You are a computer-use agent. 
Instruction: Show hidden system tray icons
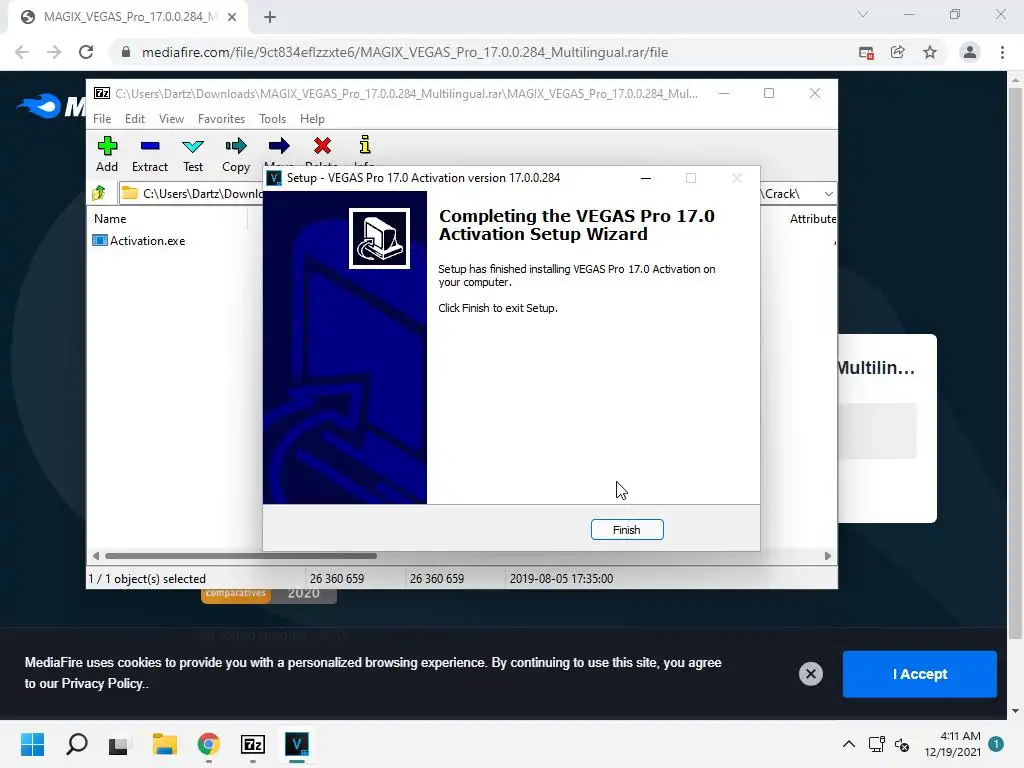click(x=848, y=744)
